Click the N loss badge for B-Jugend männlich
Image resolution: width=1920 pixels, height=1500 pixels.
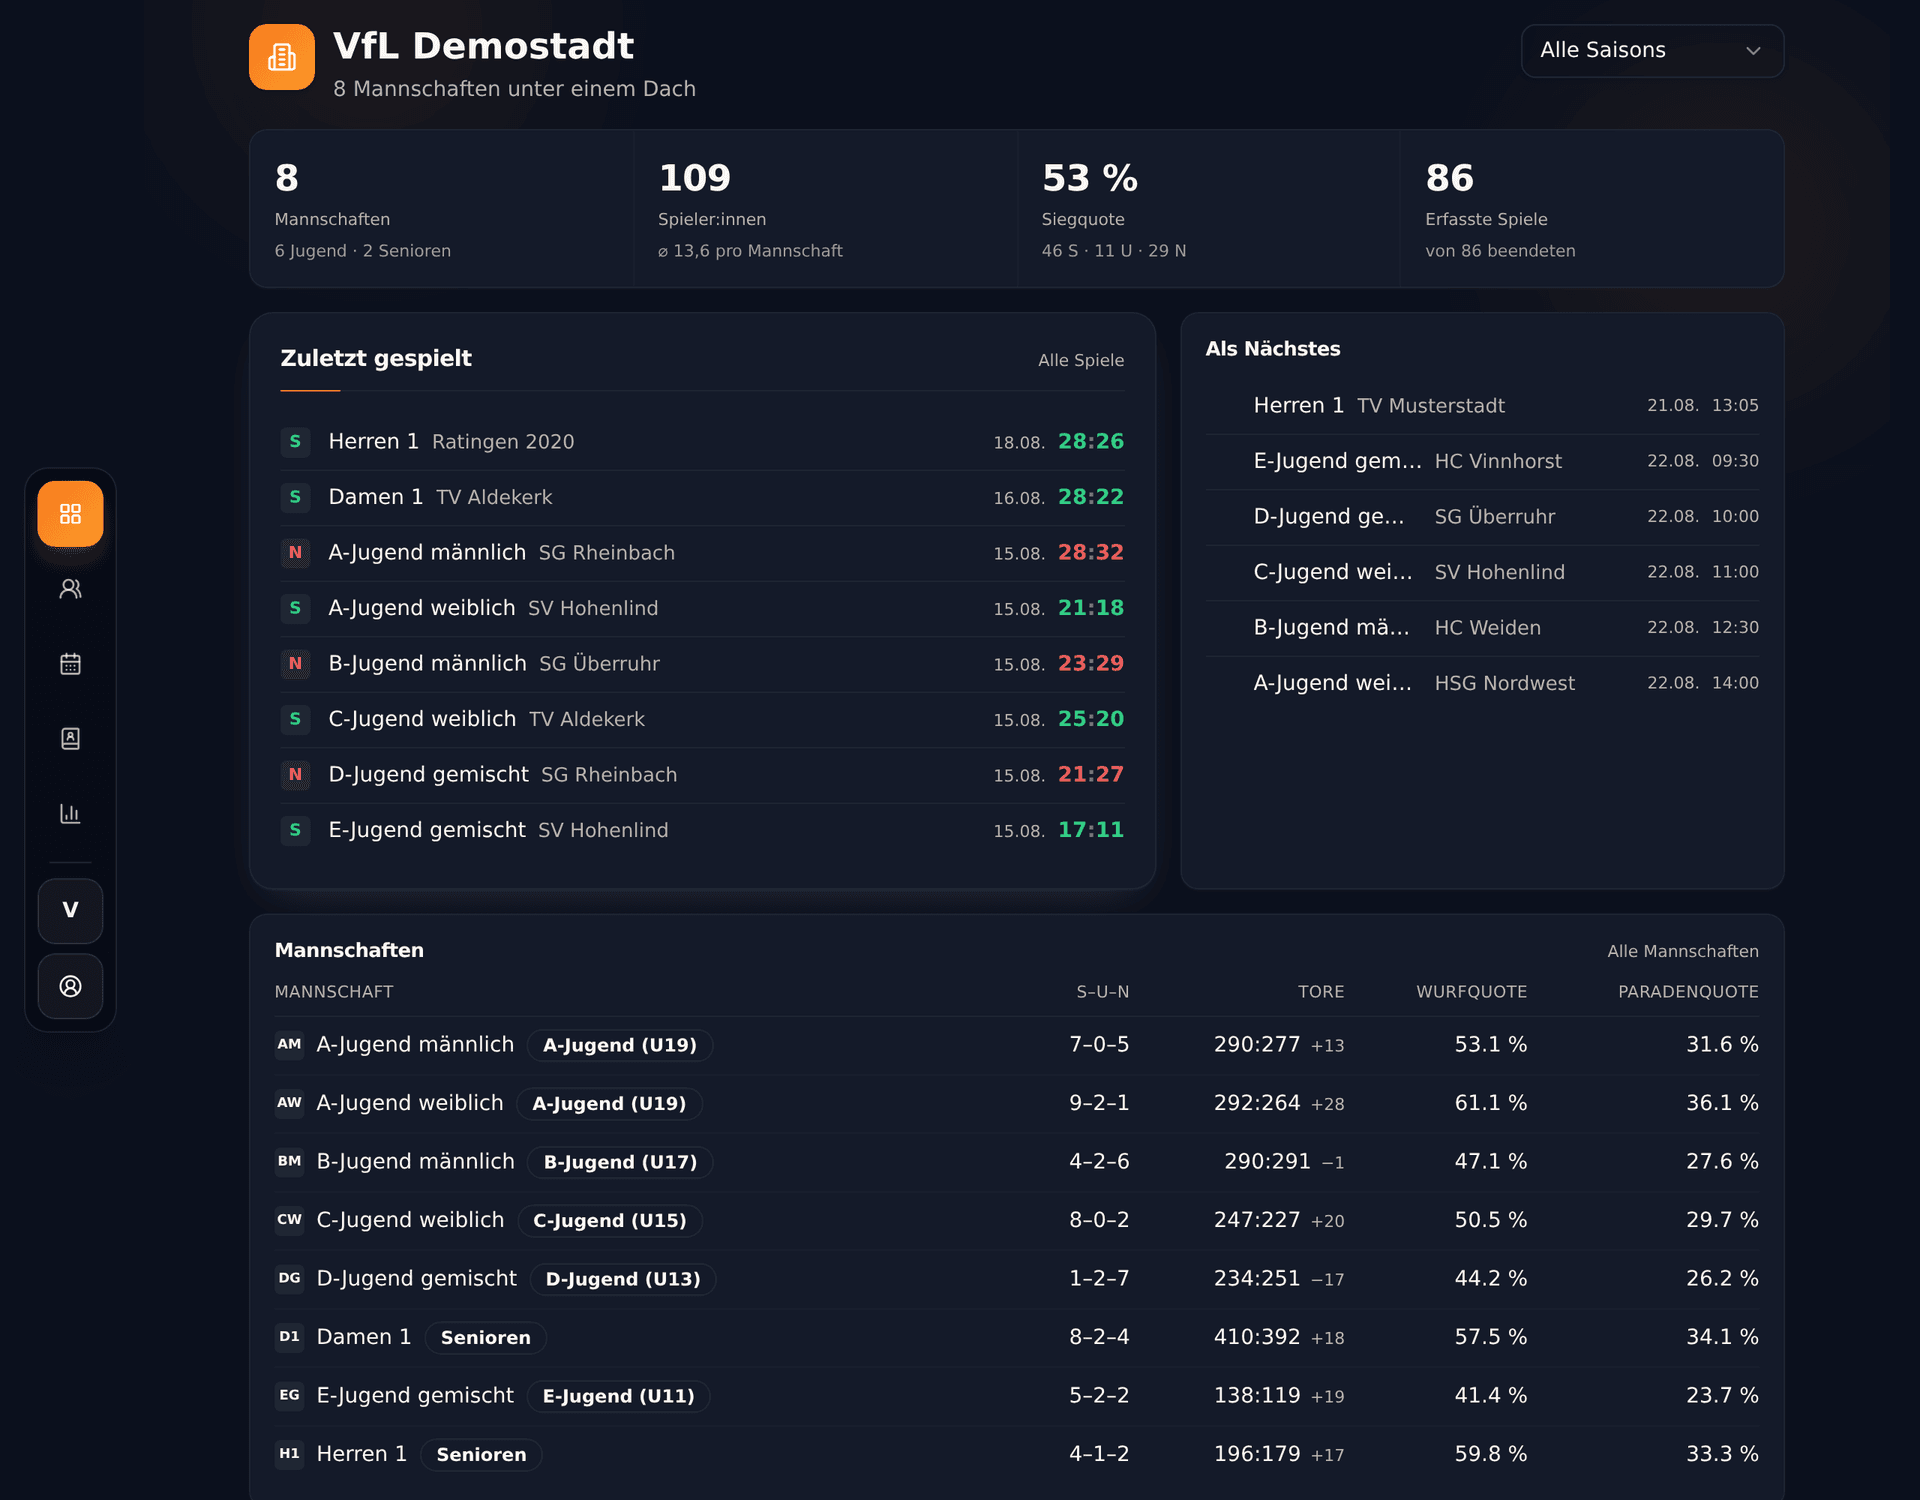pyautogui.click(x=295, y=664)
